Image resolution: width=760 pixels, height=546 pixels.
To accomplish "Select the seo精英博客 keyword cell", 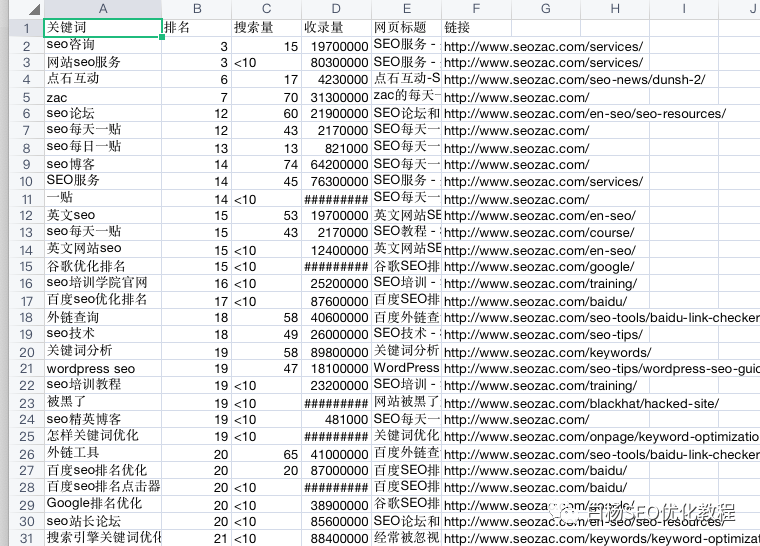I will point(103,419).
